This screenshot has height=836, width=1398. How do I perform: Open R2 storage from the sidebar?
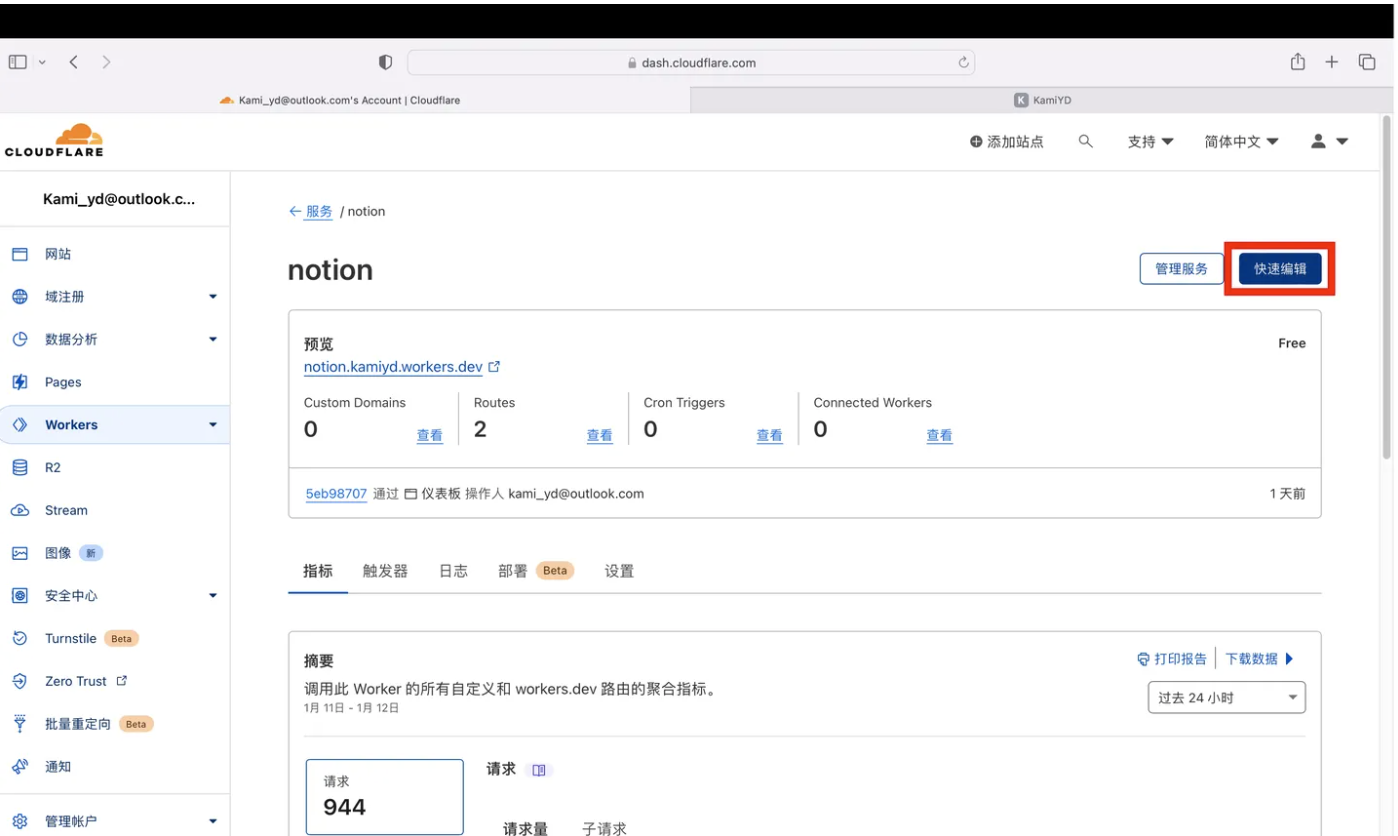53,467
